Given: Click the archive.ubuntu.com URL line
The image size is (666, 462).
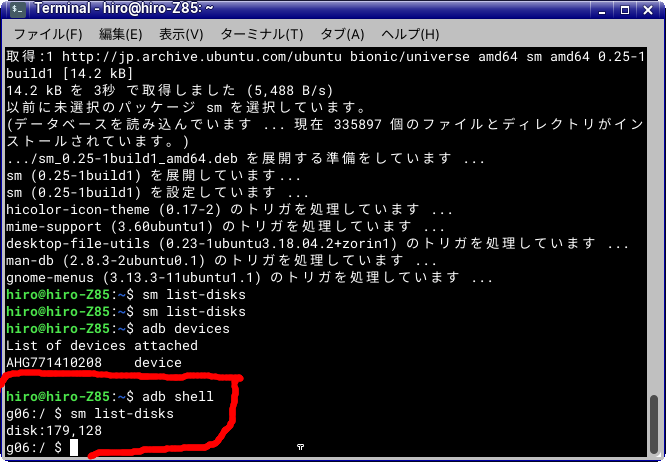Looking at the screenshot, I should (326, 56).
